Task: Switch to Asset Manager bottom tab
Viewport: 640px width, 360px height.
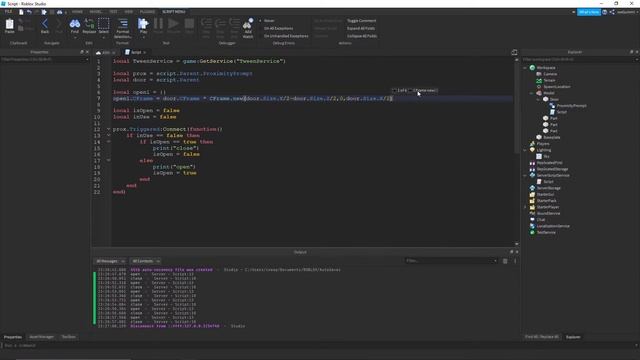Action: coord(41,337)
